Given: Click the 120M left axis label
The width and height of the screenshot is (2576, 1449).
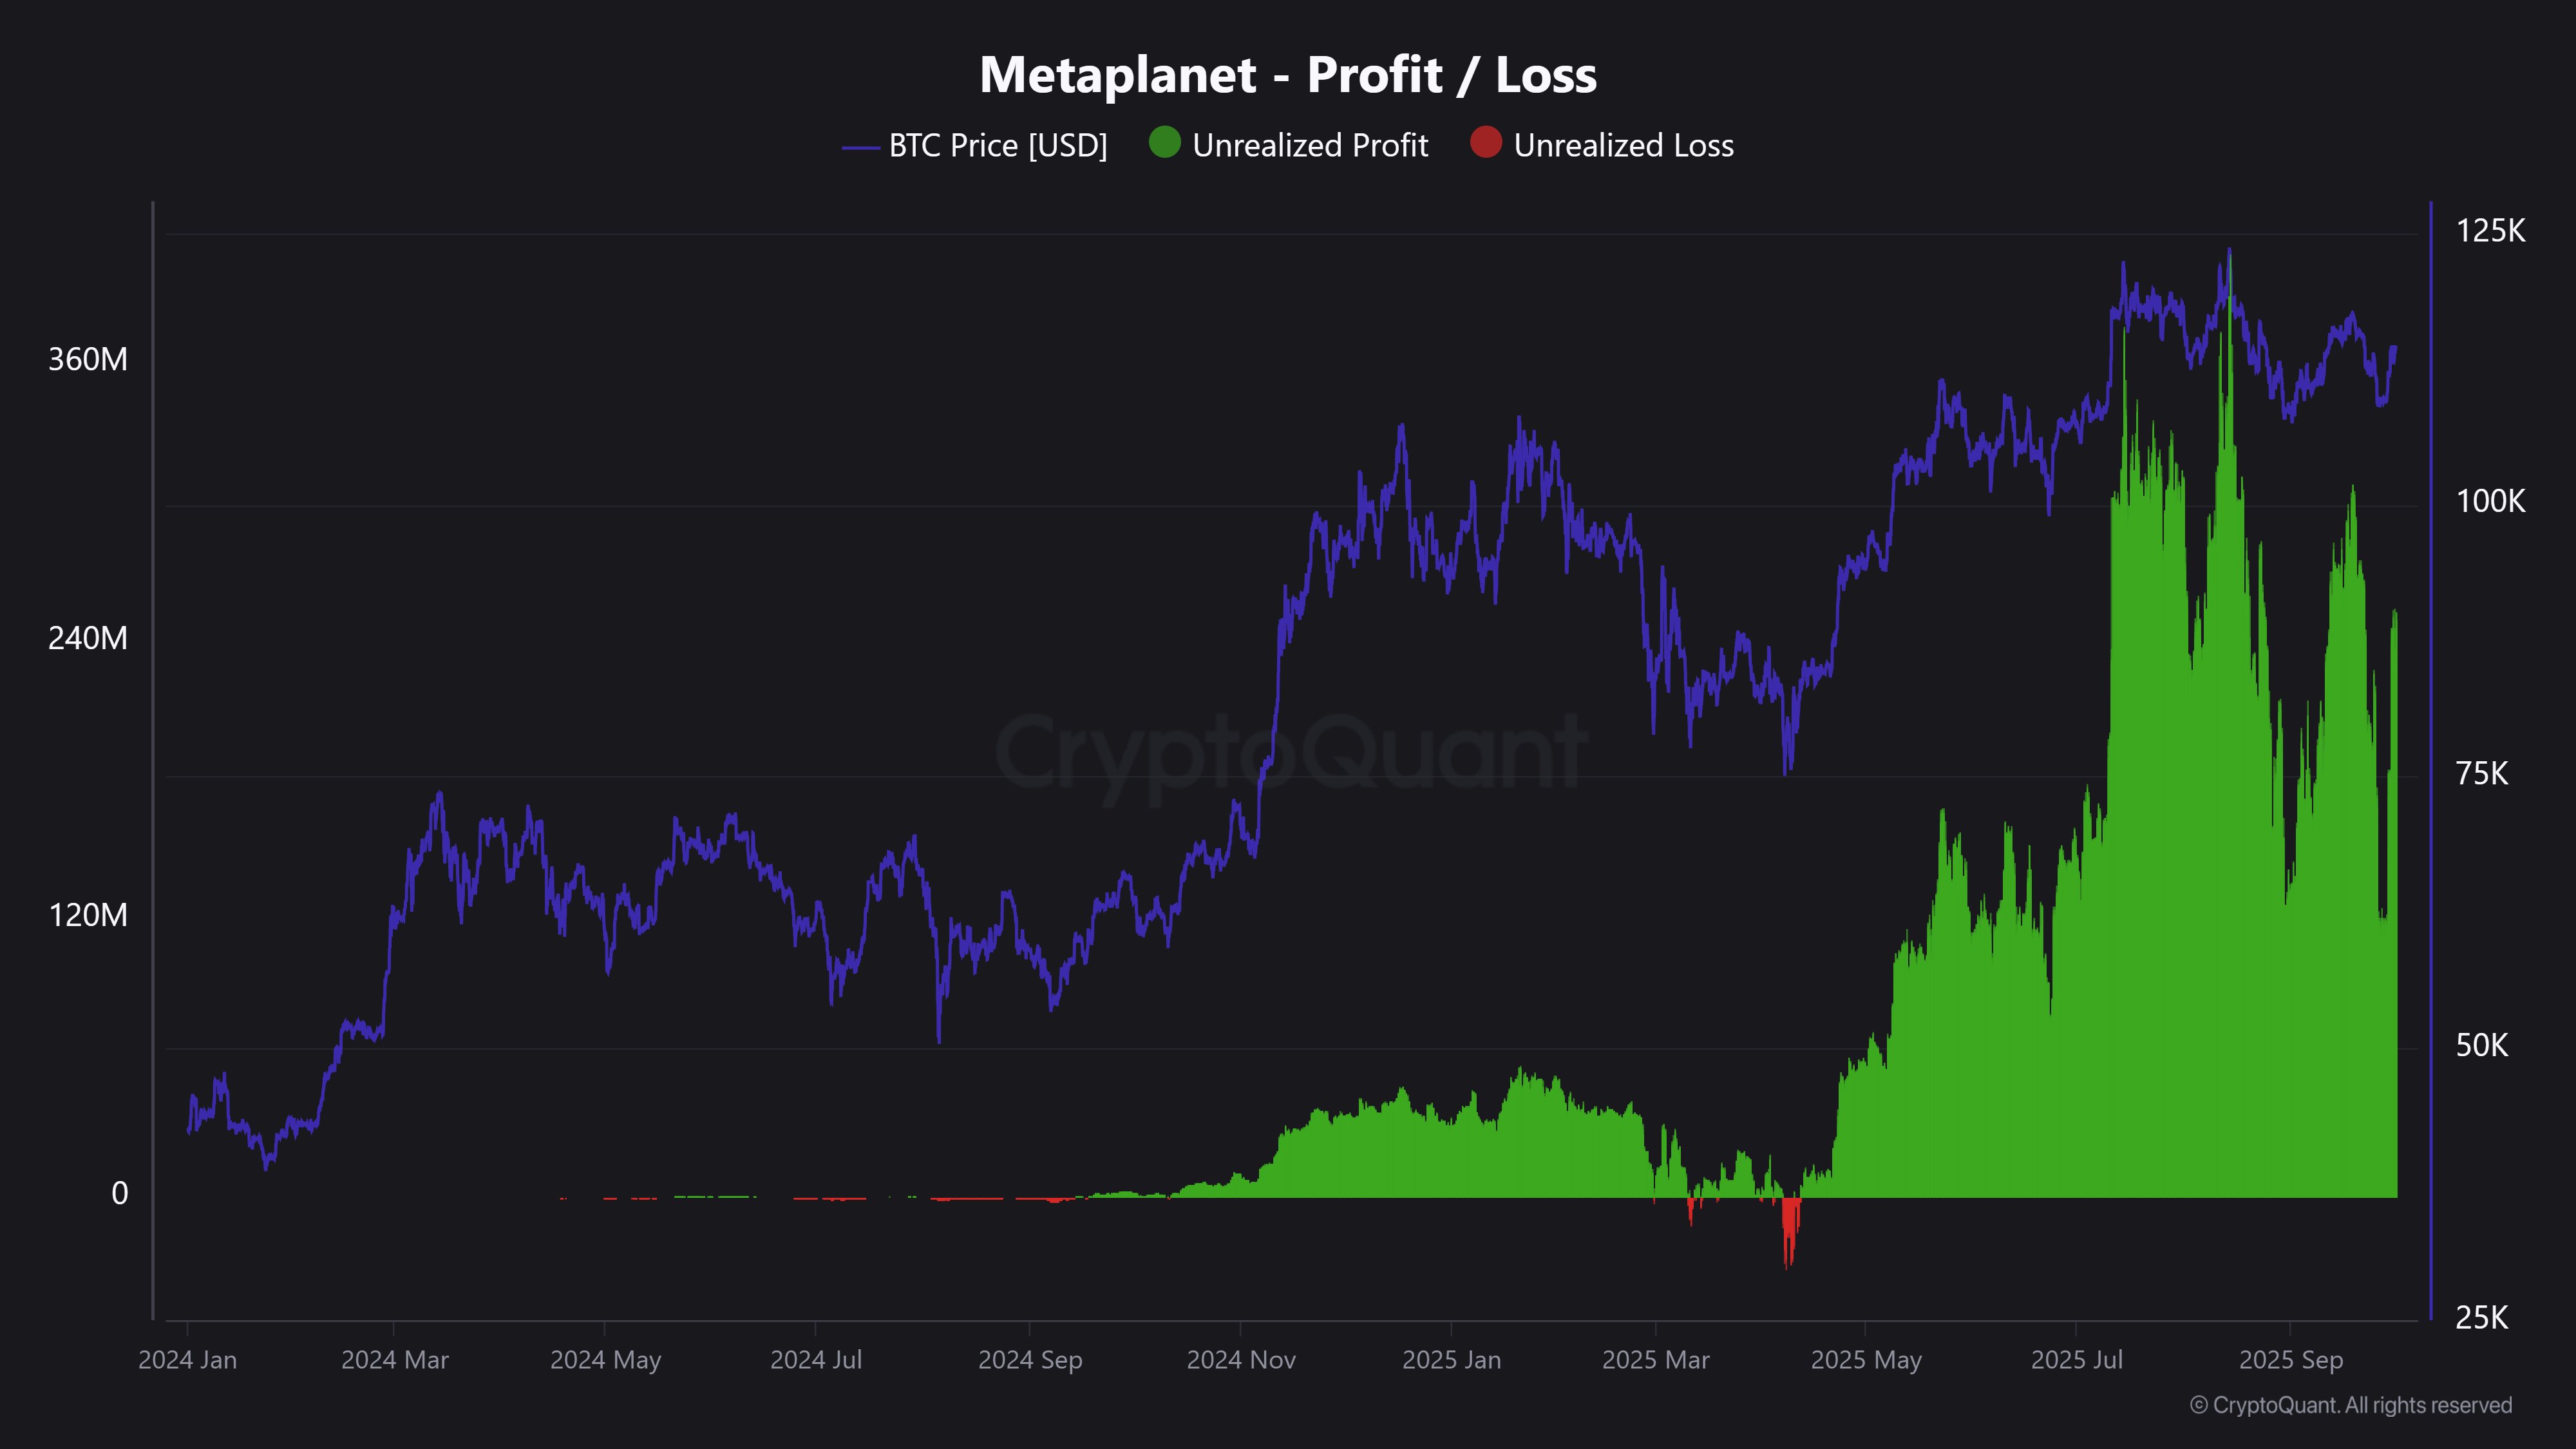Looking at the screenshot, I should coord(88,915).
